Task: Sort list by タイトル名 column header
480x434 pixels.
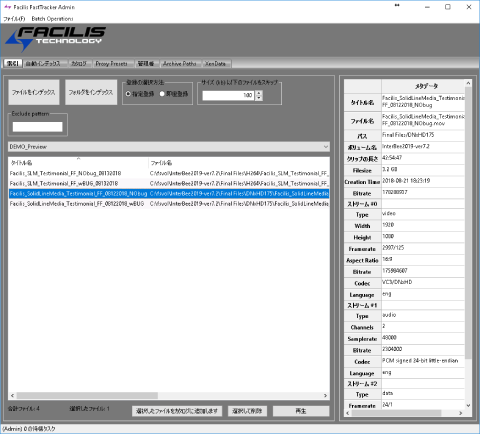Action: click(78, 163)
